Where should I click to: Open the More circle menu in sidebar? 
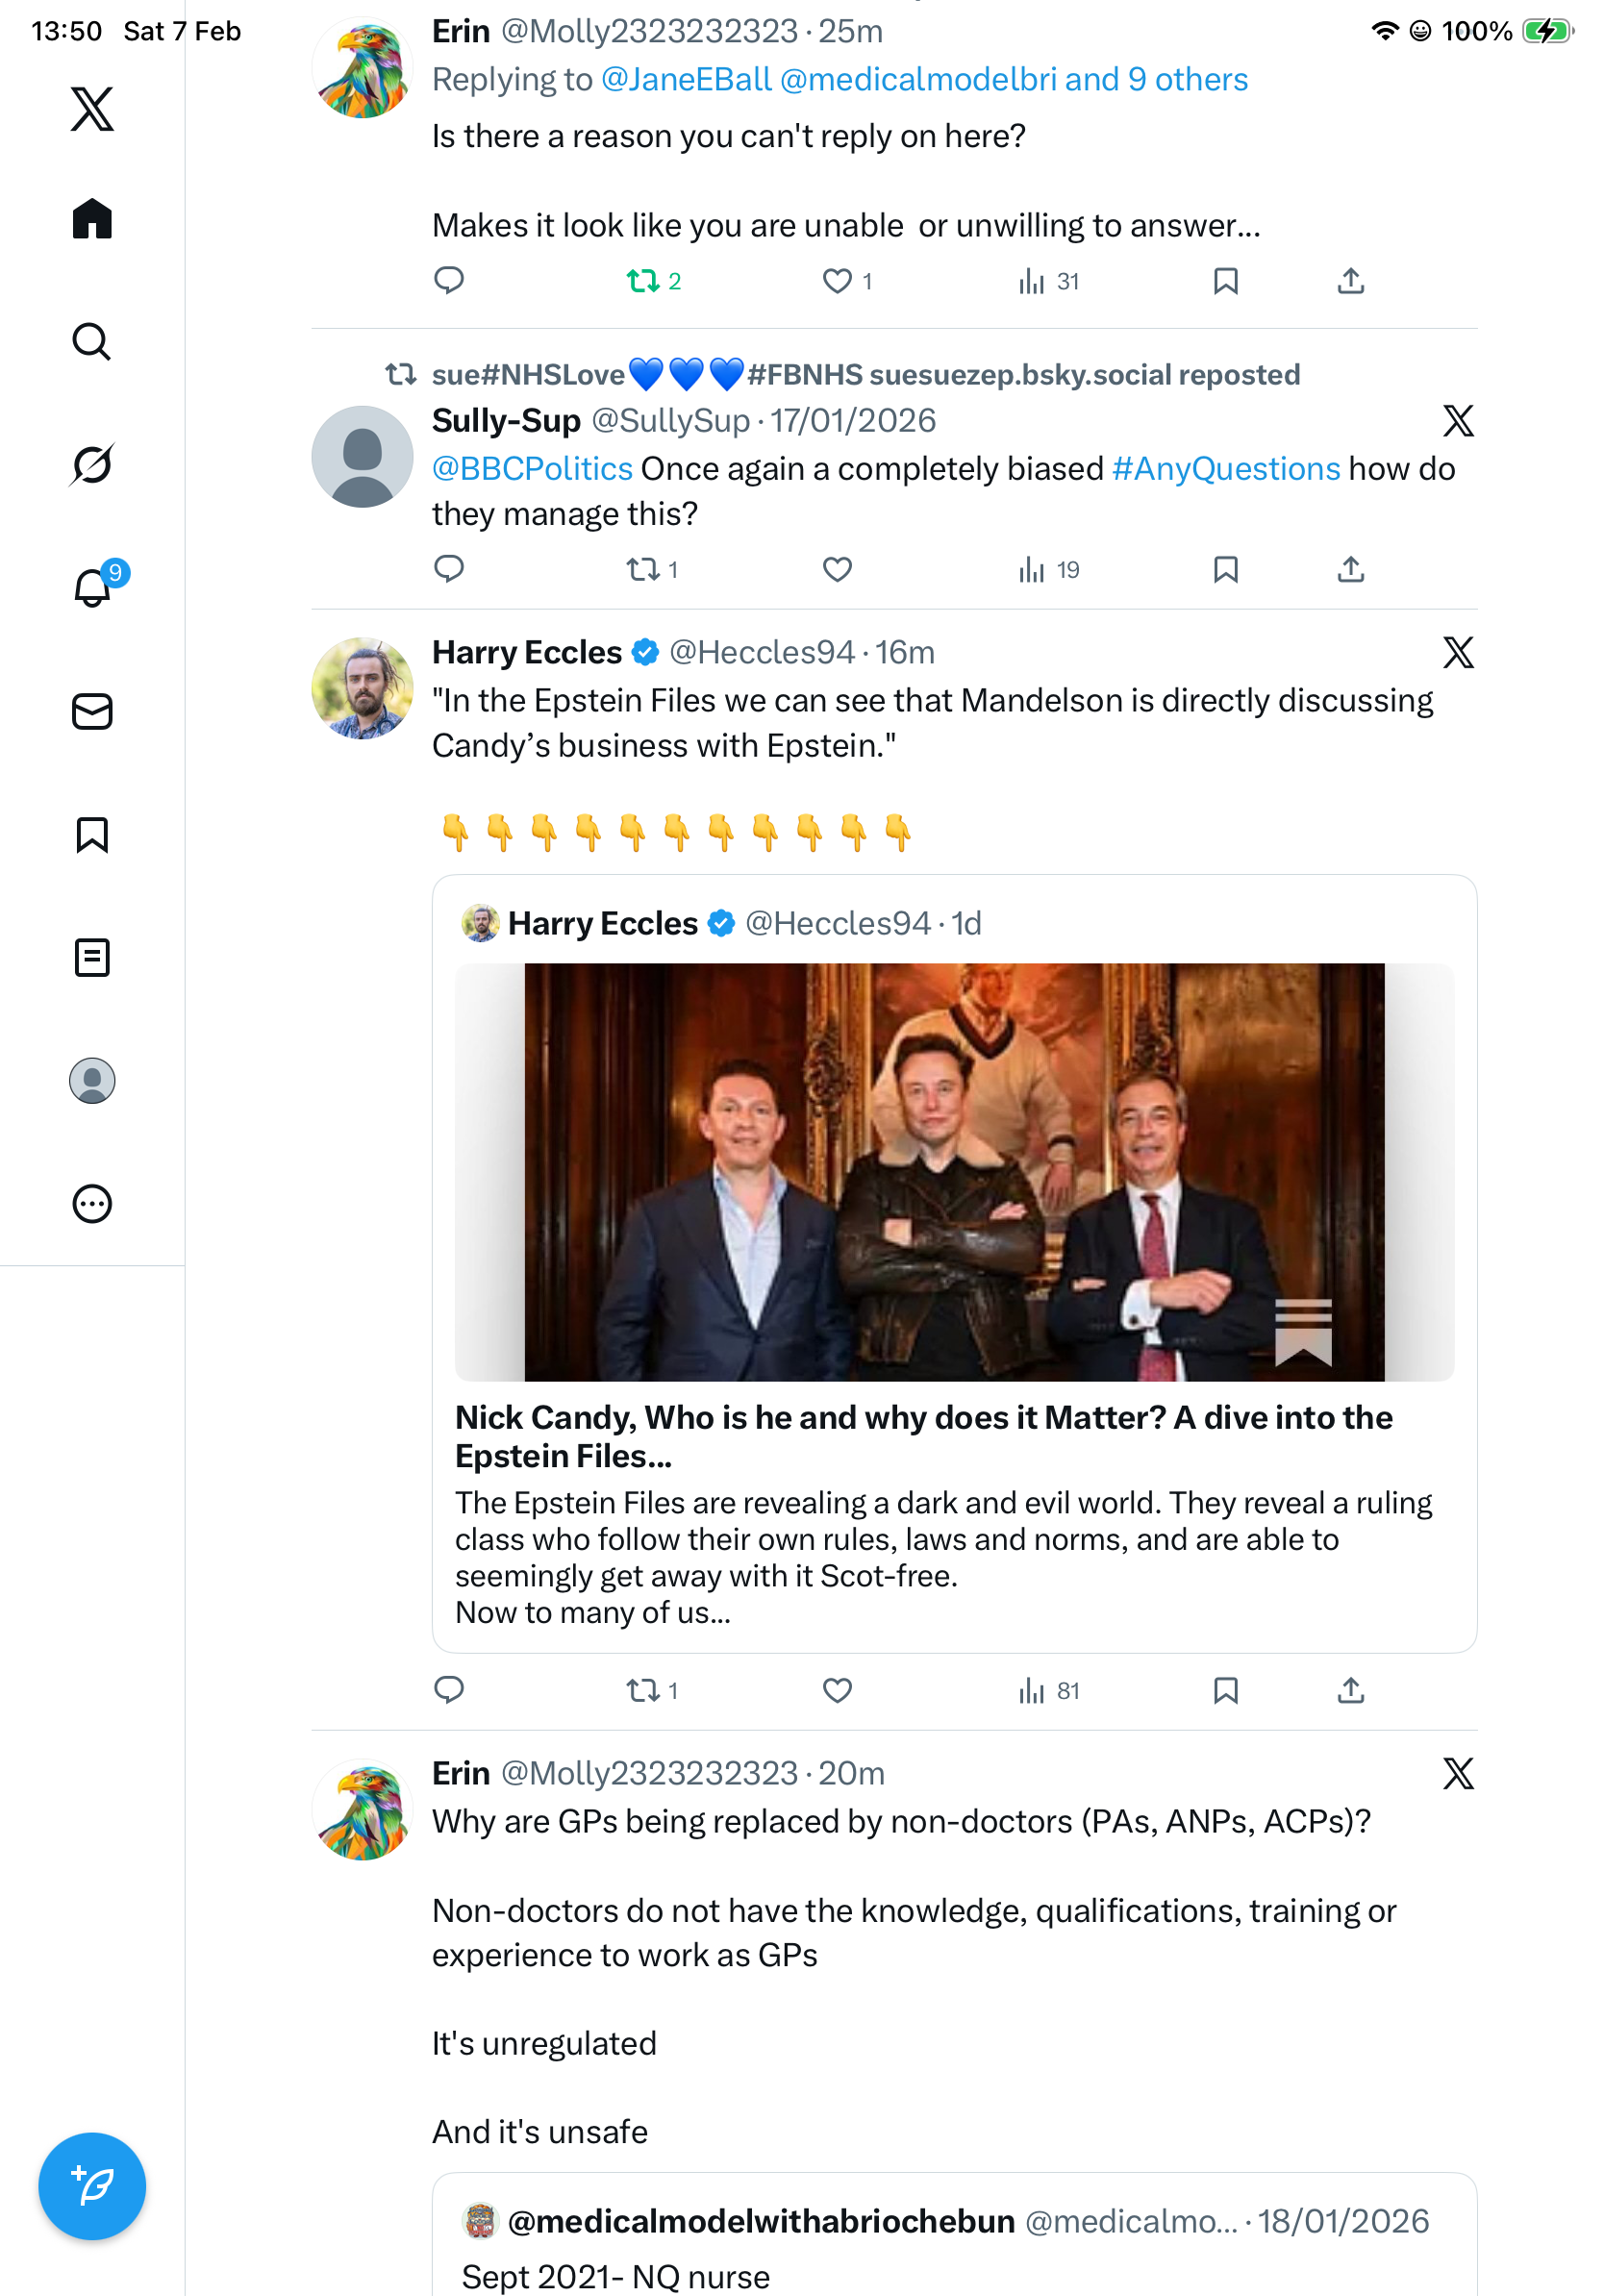coord(92,1204)
